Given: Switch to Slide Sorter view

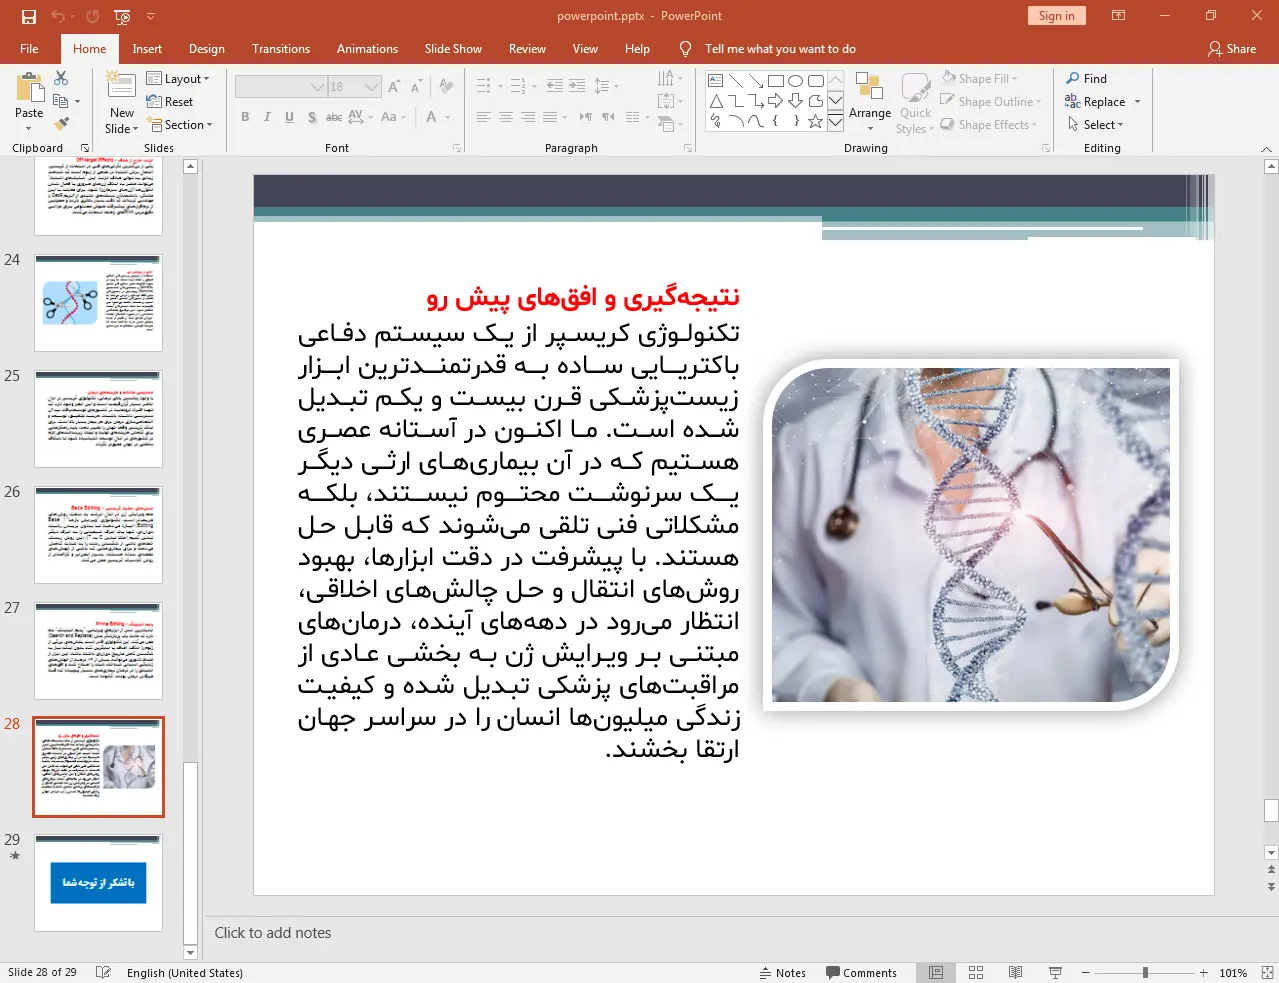Looking at the screenshot, I should (x=976, y=973).
